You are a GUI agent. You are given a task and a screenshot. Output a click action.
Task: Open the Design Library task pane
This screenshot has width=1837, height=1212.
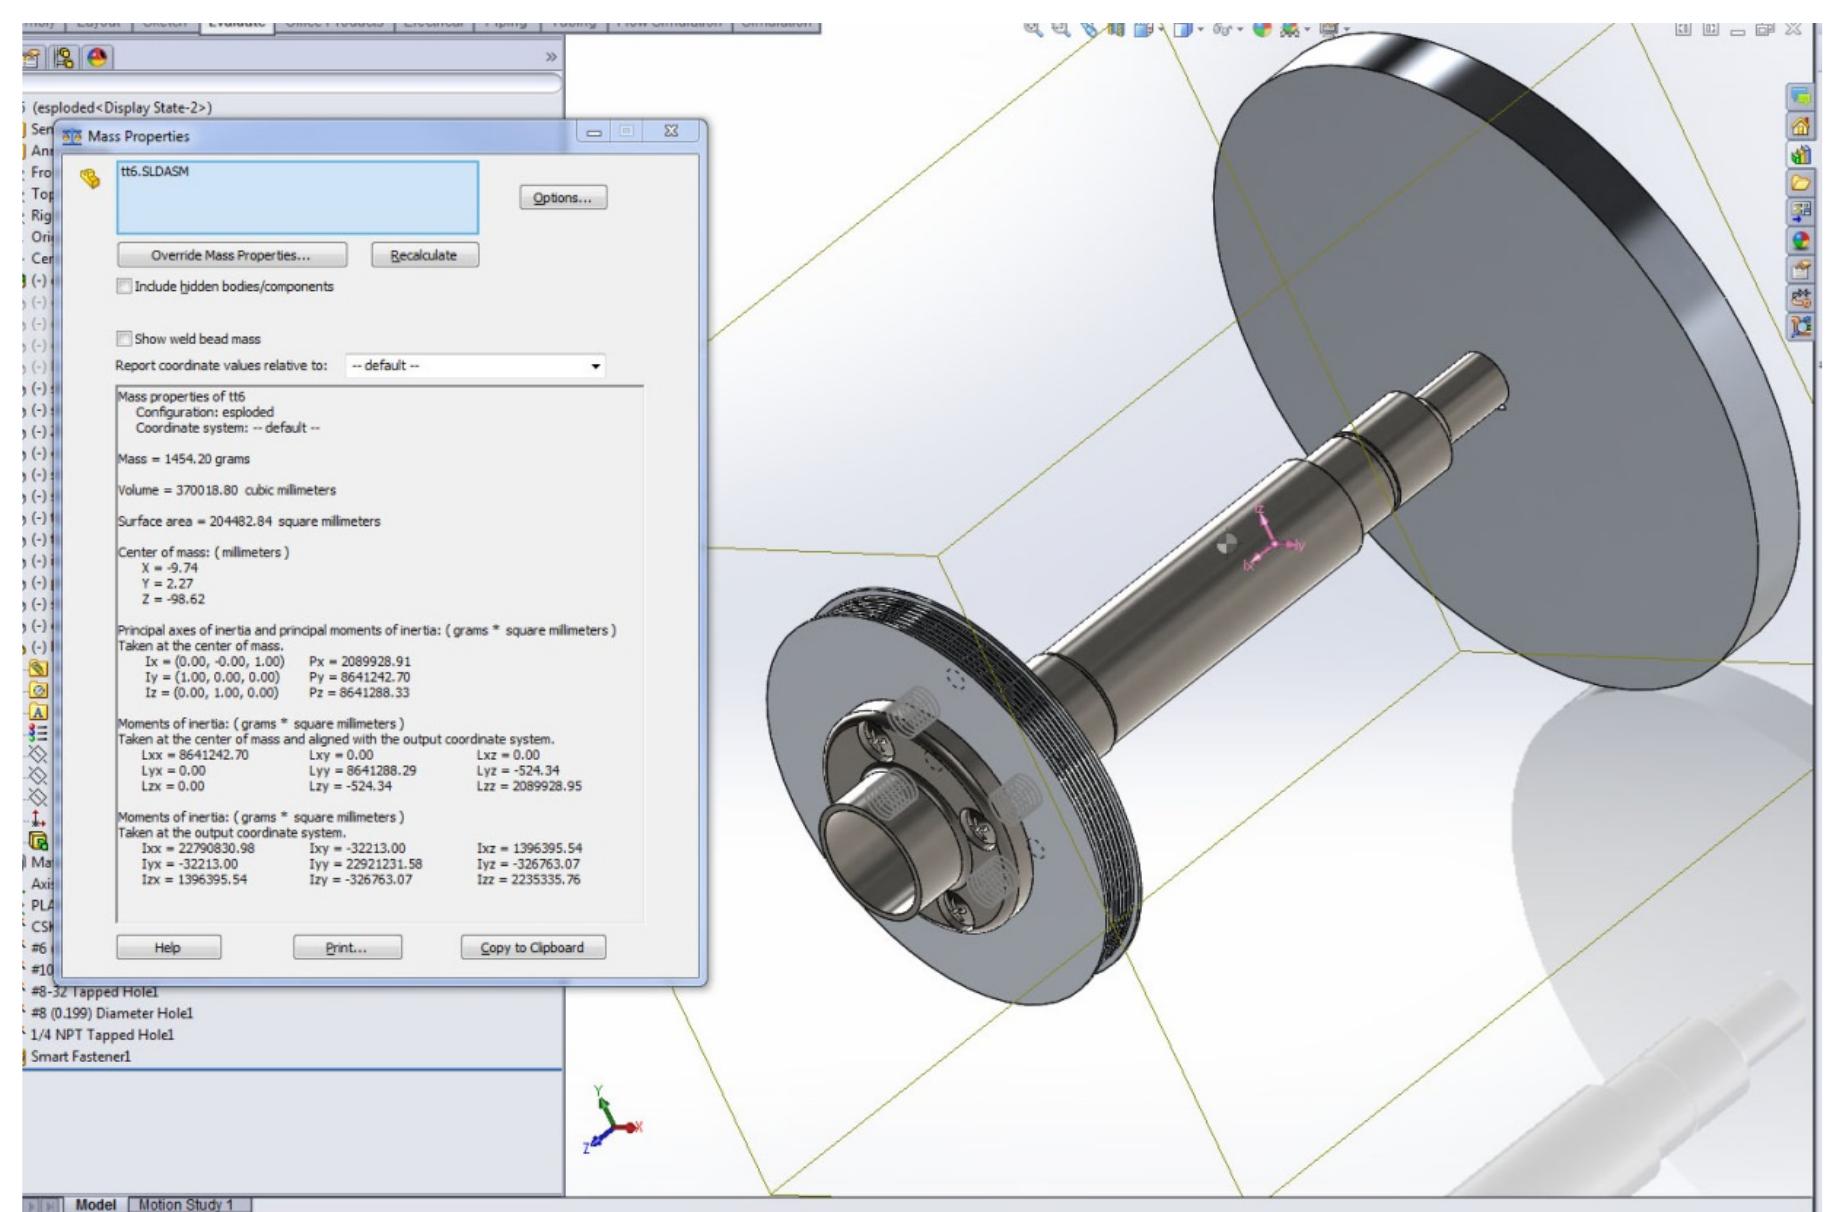1802,154
